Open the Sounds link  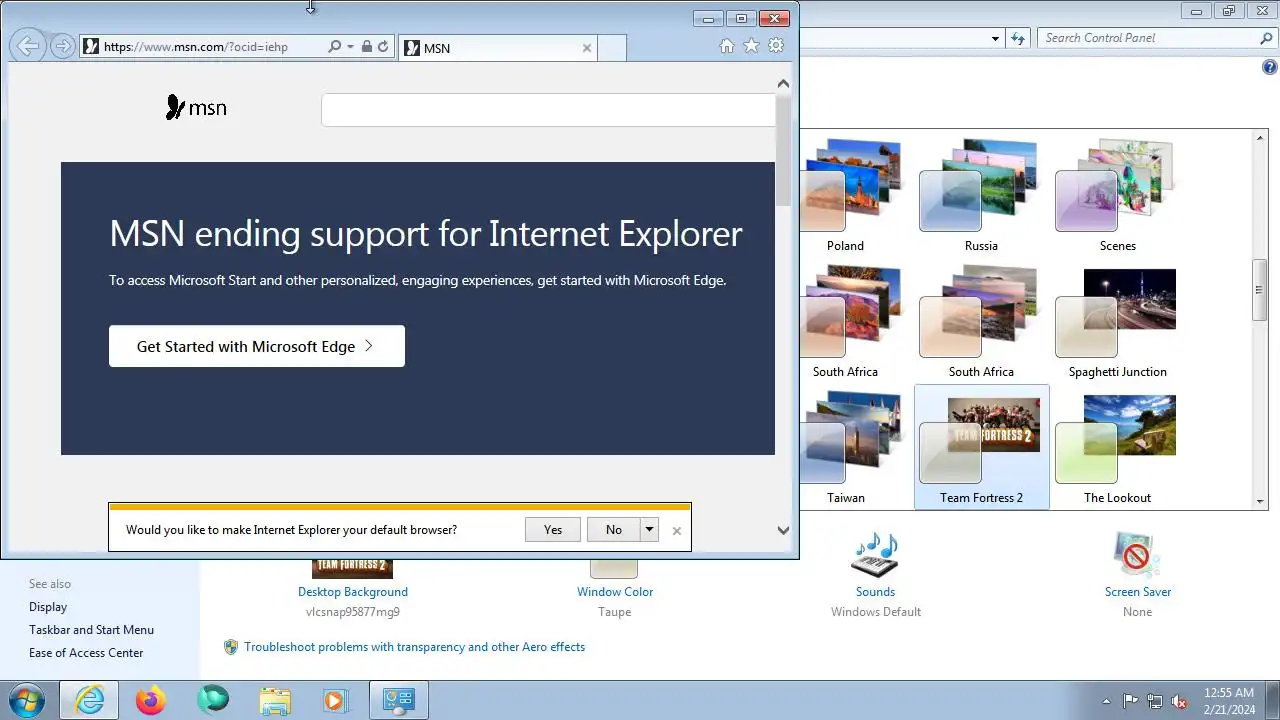(875, 592)
